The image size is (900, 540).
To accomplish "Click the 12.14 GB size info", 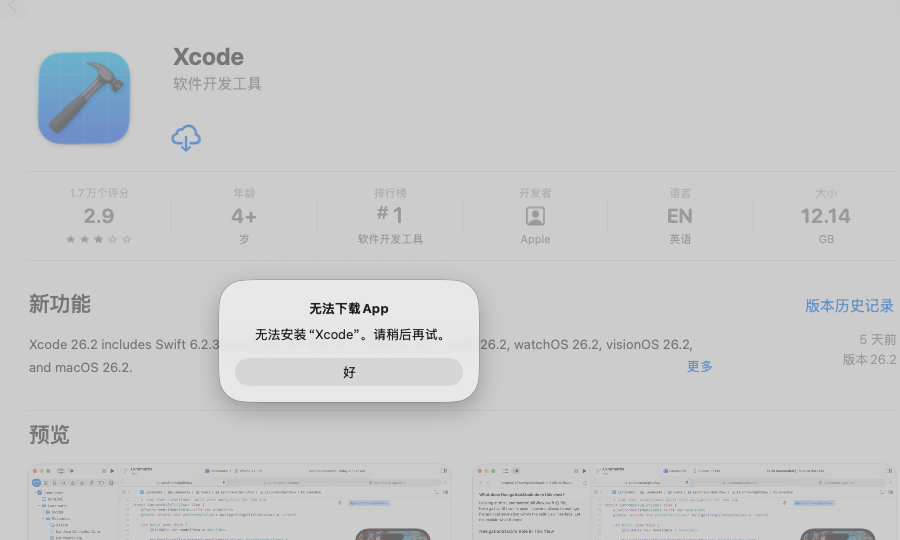I will click(x=825, y=216).
